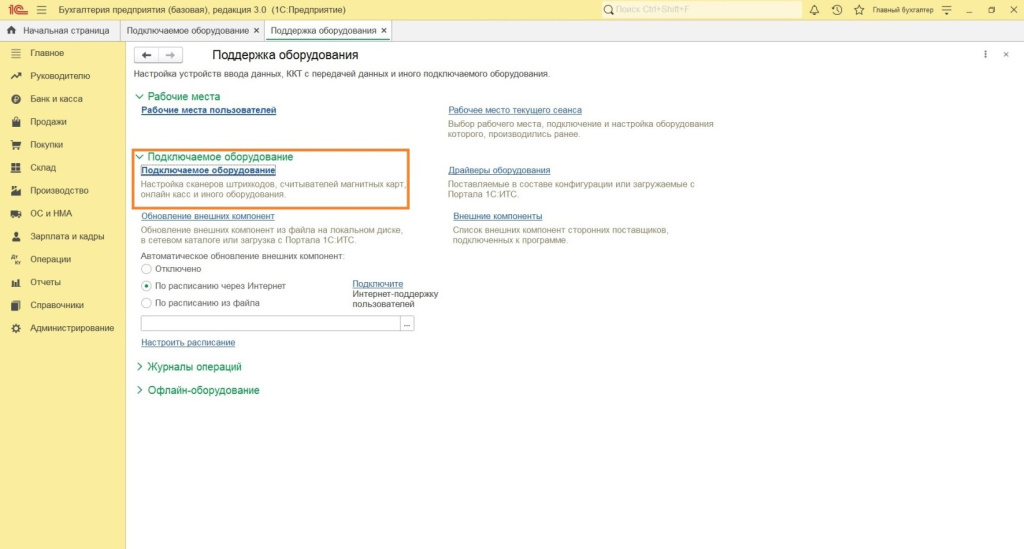Click the notifications bell icon
The image size is (1024, 549).
pyautogui.click(x=814, y=9)
